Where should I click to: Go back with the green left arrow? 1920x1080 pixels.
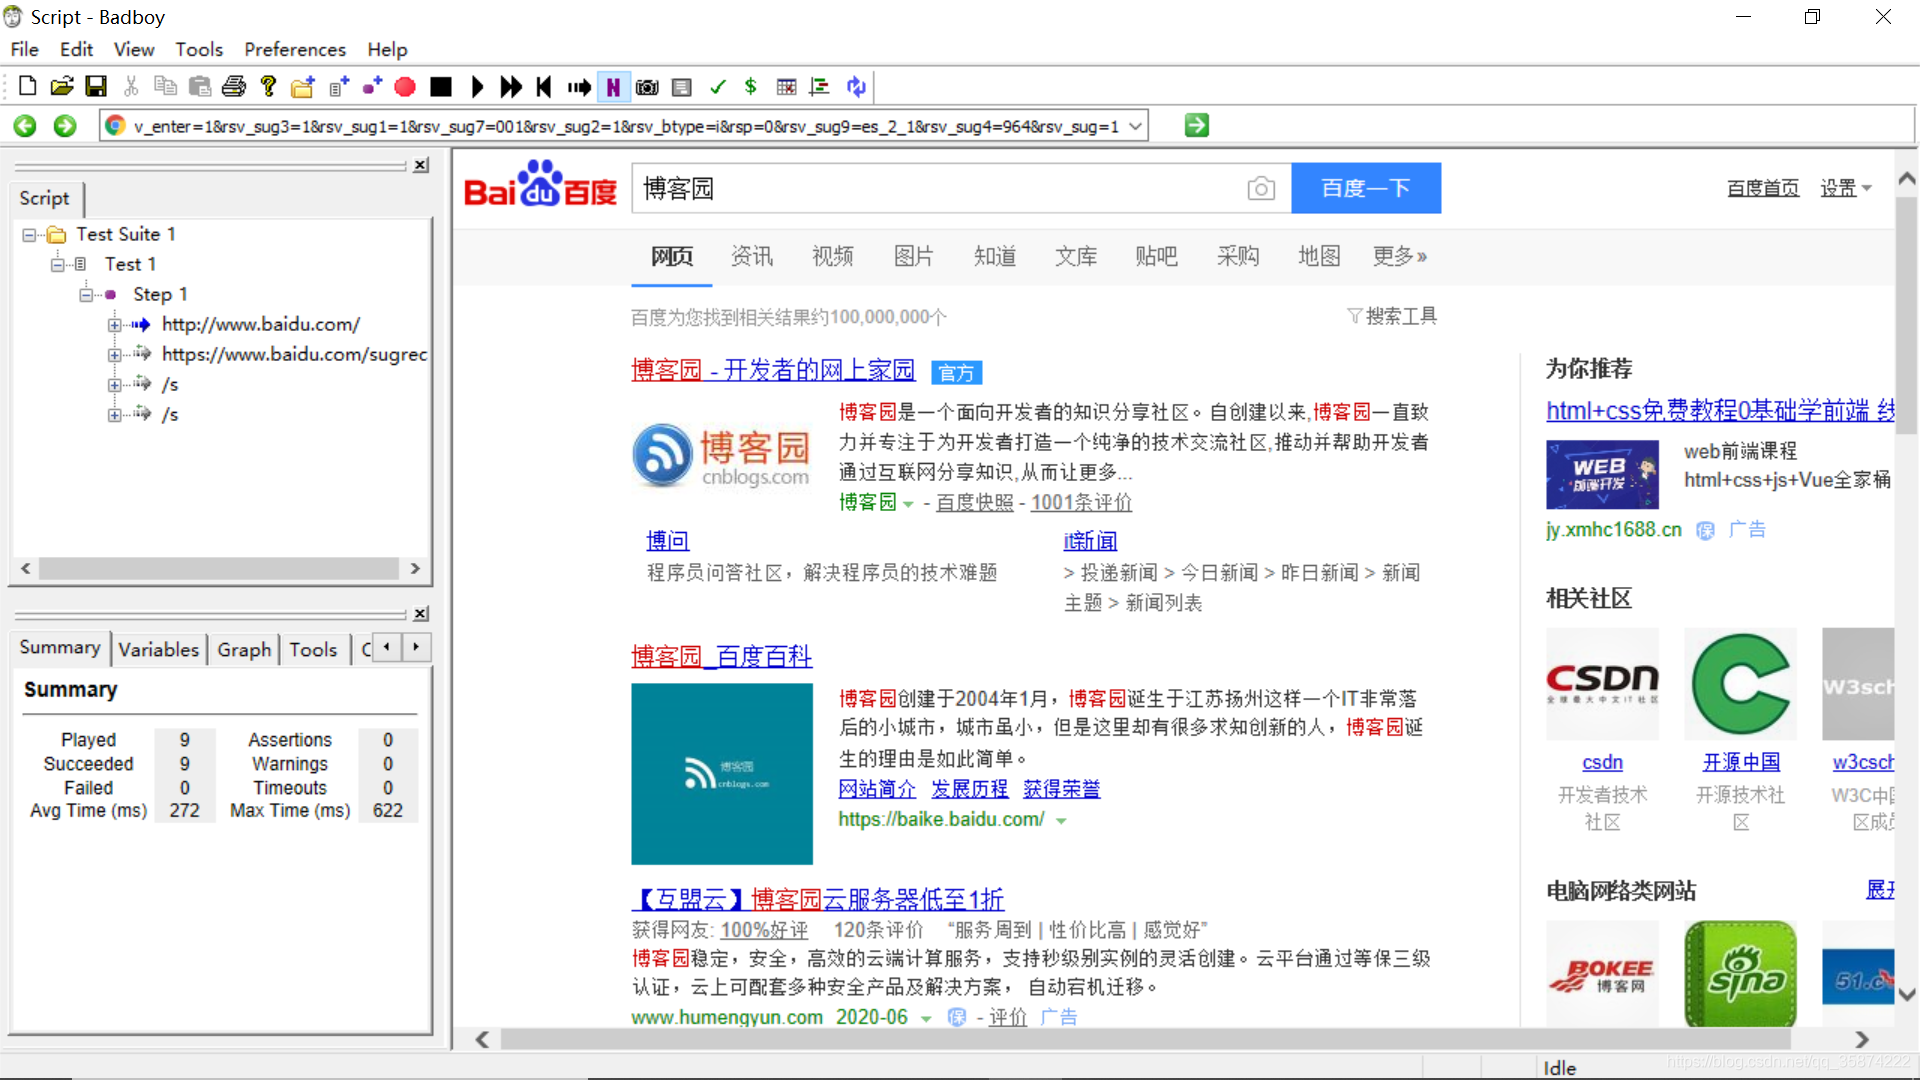click(x=25, y=126)
